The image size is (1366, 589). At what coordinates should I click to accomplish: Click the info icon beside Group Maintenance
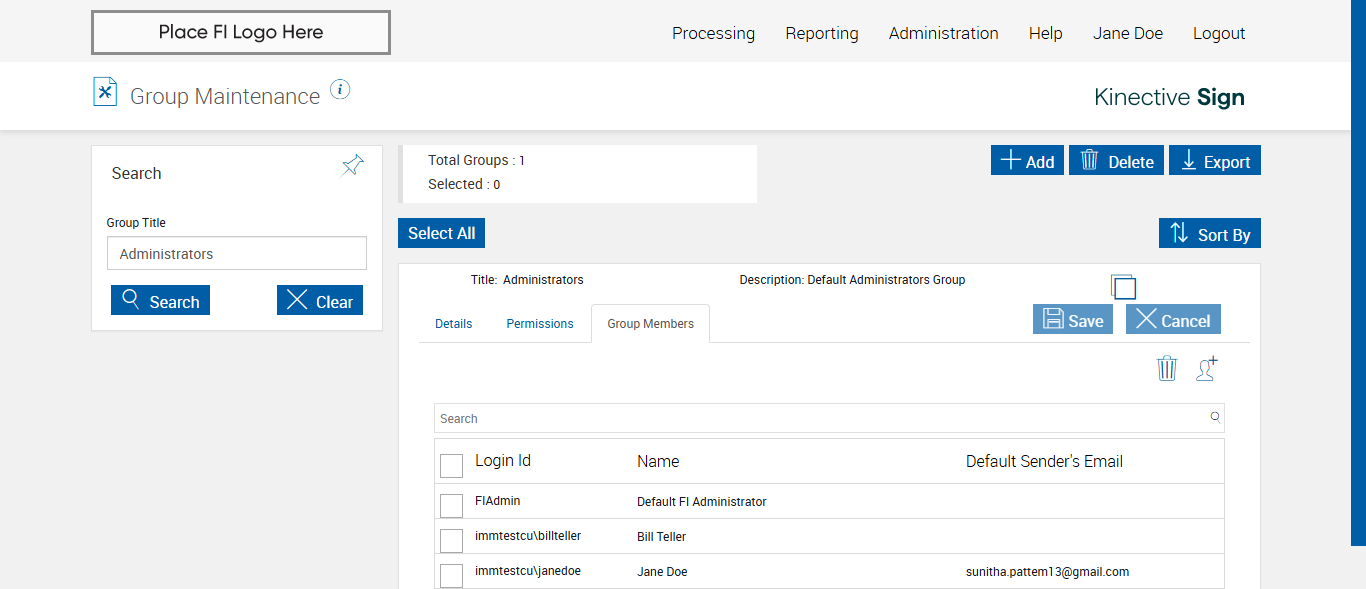click(340, 90)
